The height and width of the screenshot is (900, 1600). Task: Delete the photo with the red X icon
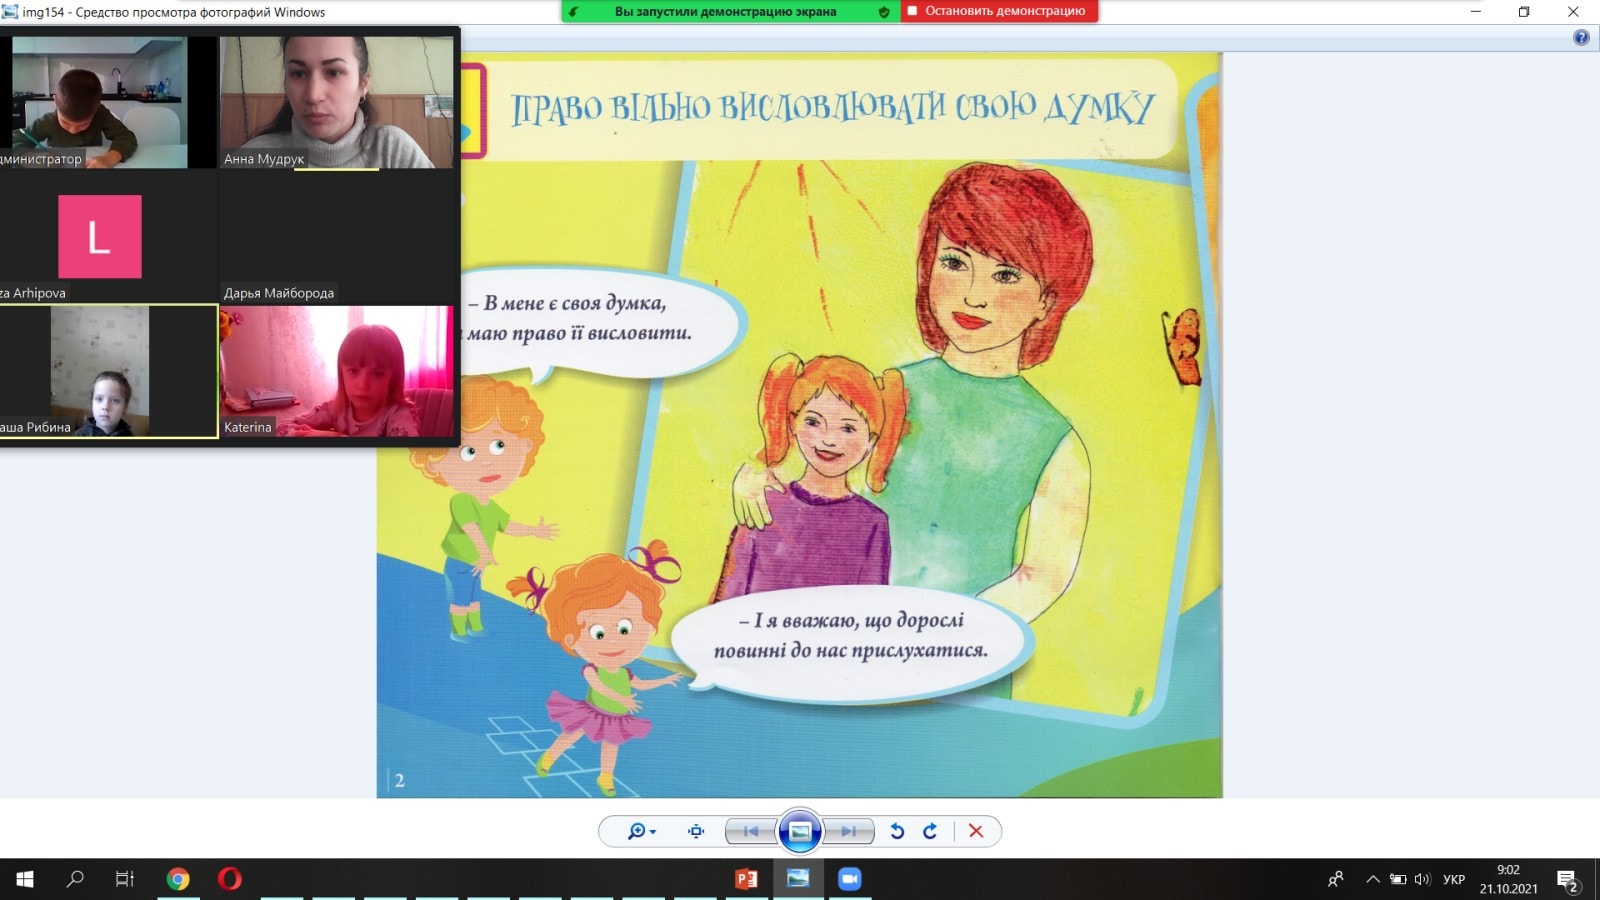(976, 831)
